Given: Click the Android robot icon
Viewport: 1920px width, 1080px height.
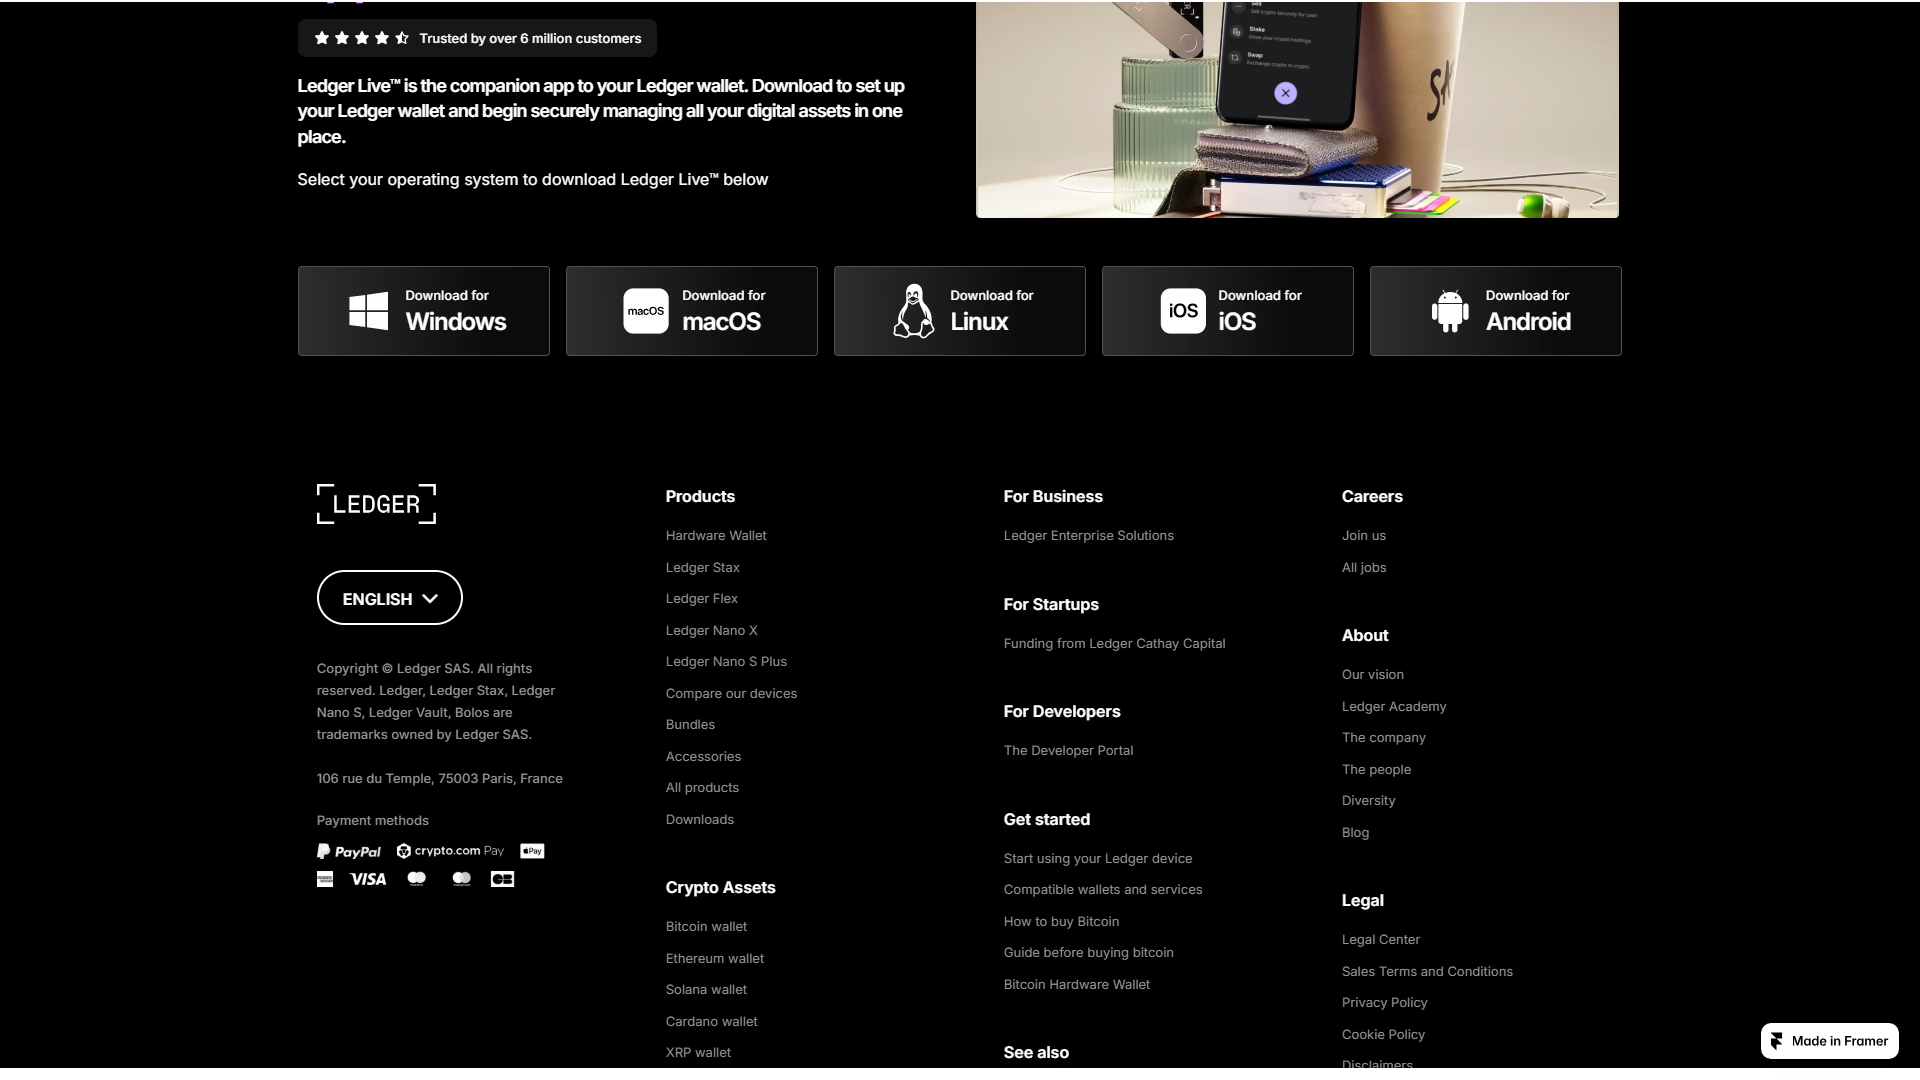Looking at the screenshot, I should coord(1450,311).
